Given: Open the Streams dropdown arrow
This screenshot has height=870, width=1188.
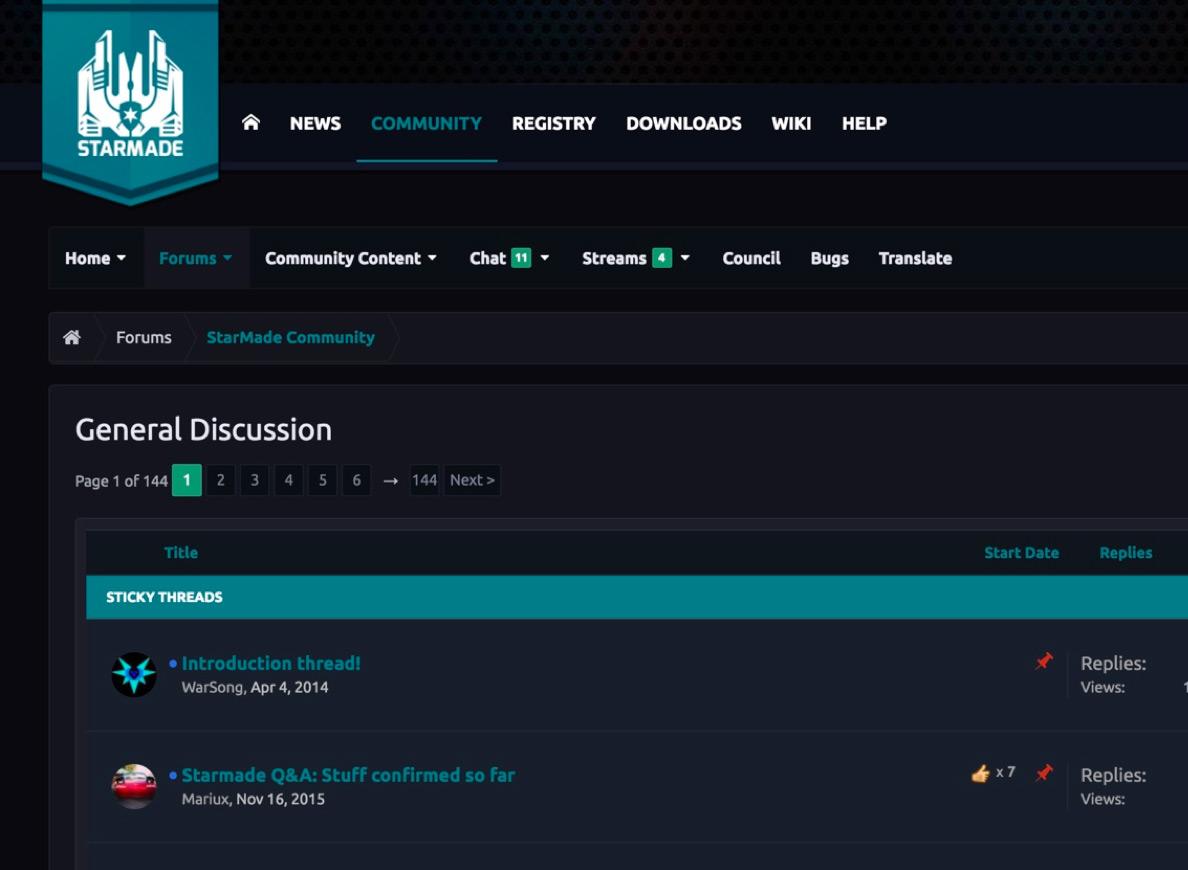Looking at the screenshot, I should pyautogui.click(x=685, y=258).
